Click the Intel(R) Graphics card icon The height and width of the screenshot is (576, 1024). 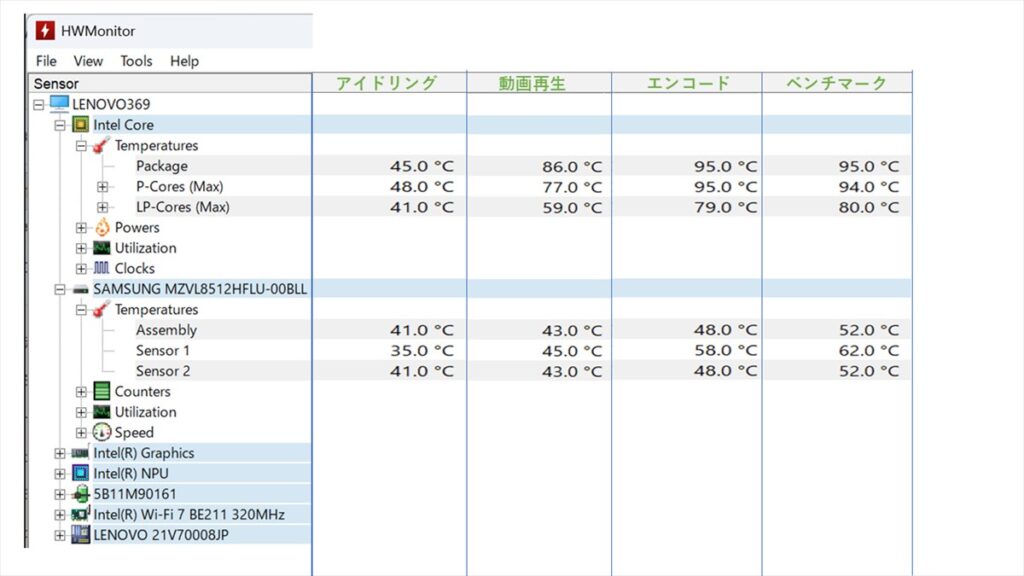[80, 453]
